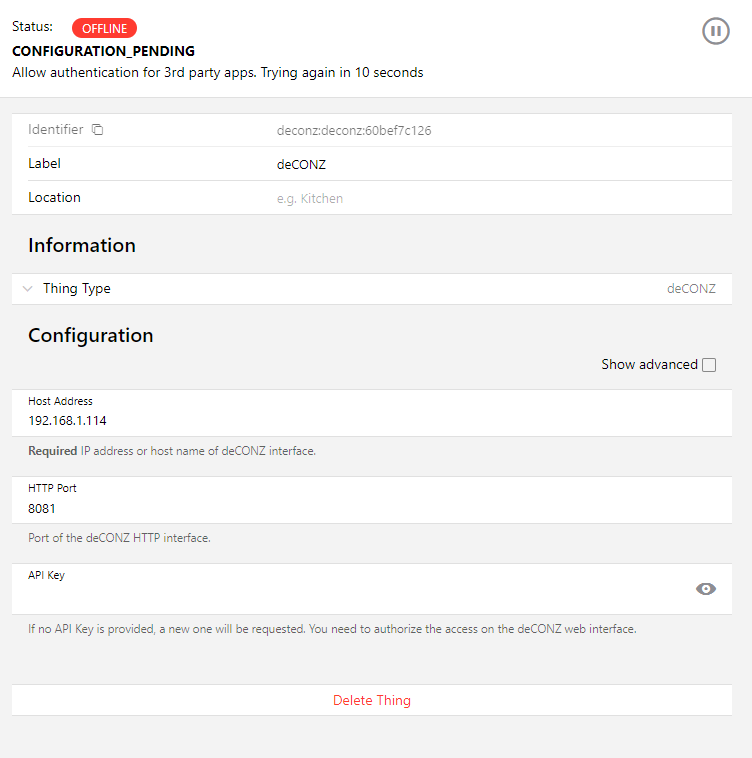The height and width of the screenshot is (758, 752).
Task: Click the CONFIGURATION_PENDING status text
Action: [x=103, y=51]
